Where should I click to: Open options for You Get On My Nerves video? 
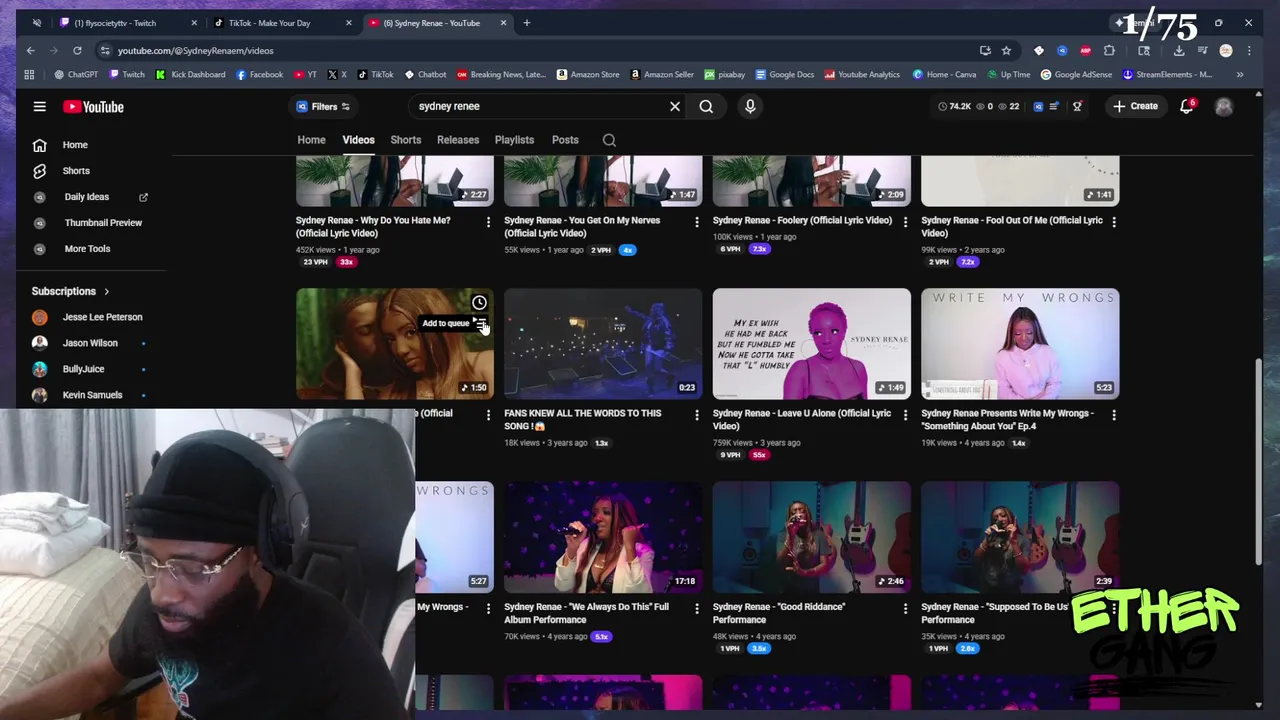tap(697, 222)
